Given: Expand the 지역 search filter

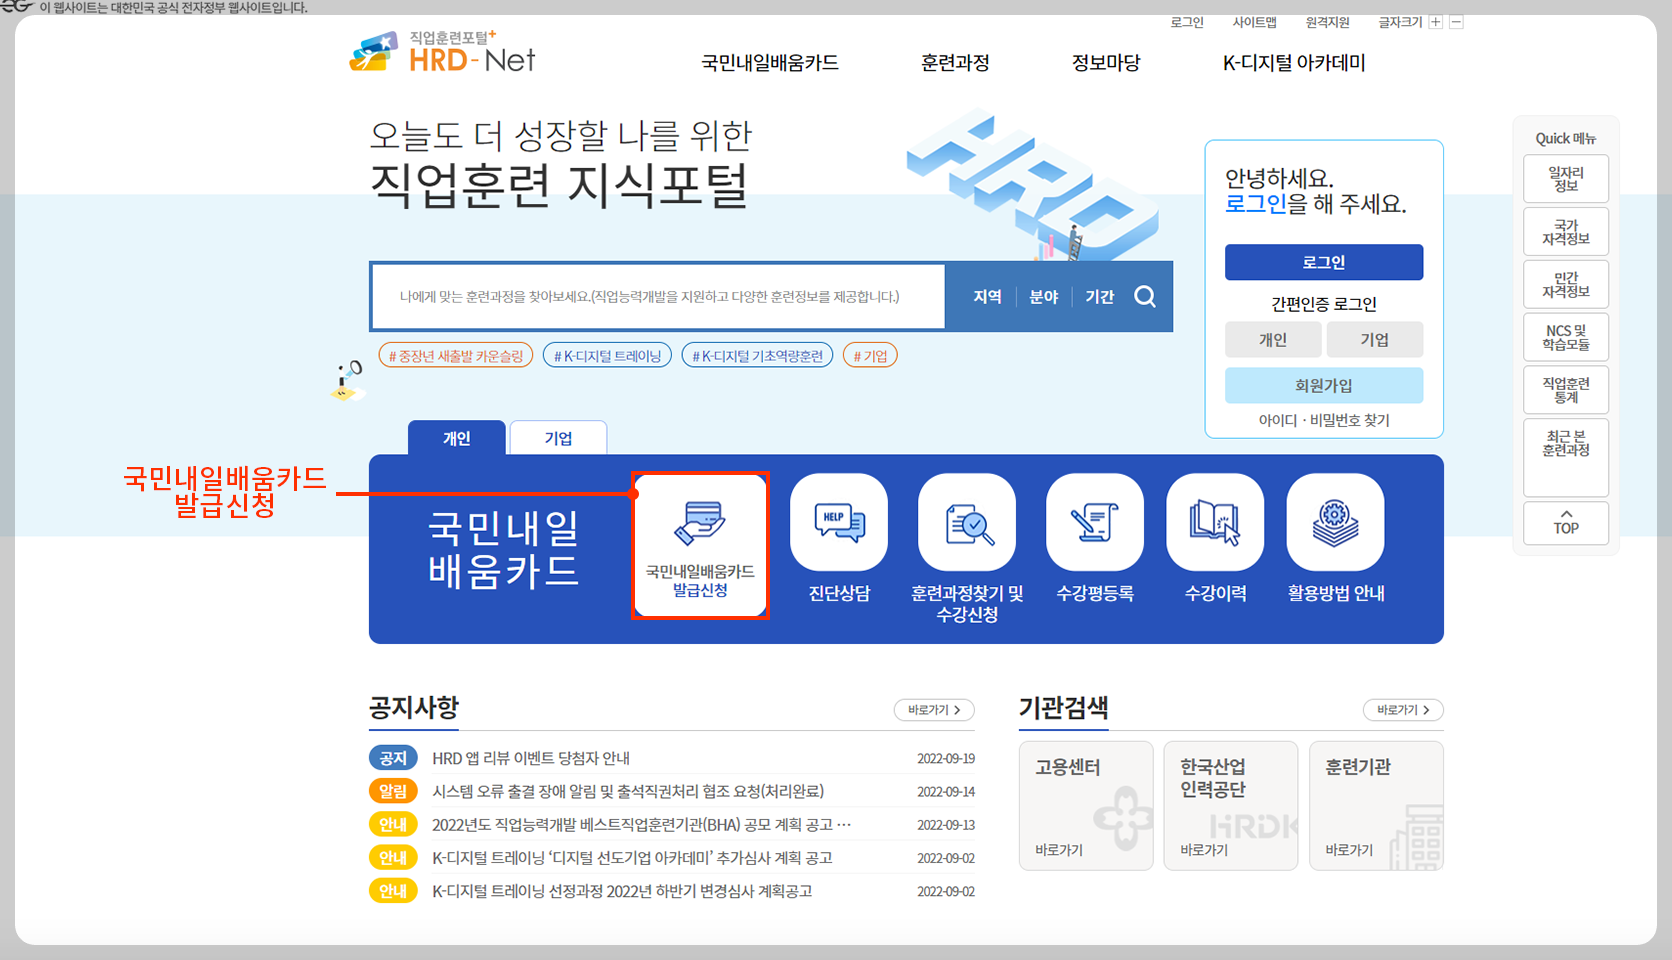Looking at the screenshot, I should pos(987,297).
